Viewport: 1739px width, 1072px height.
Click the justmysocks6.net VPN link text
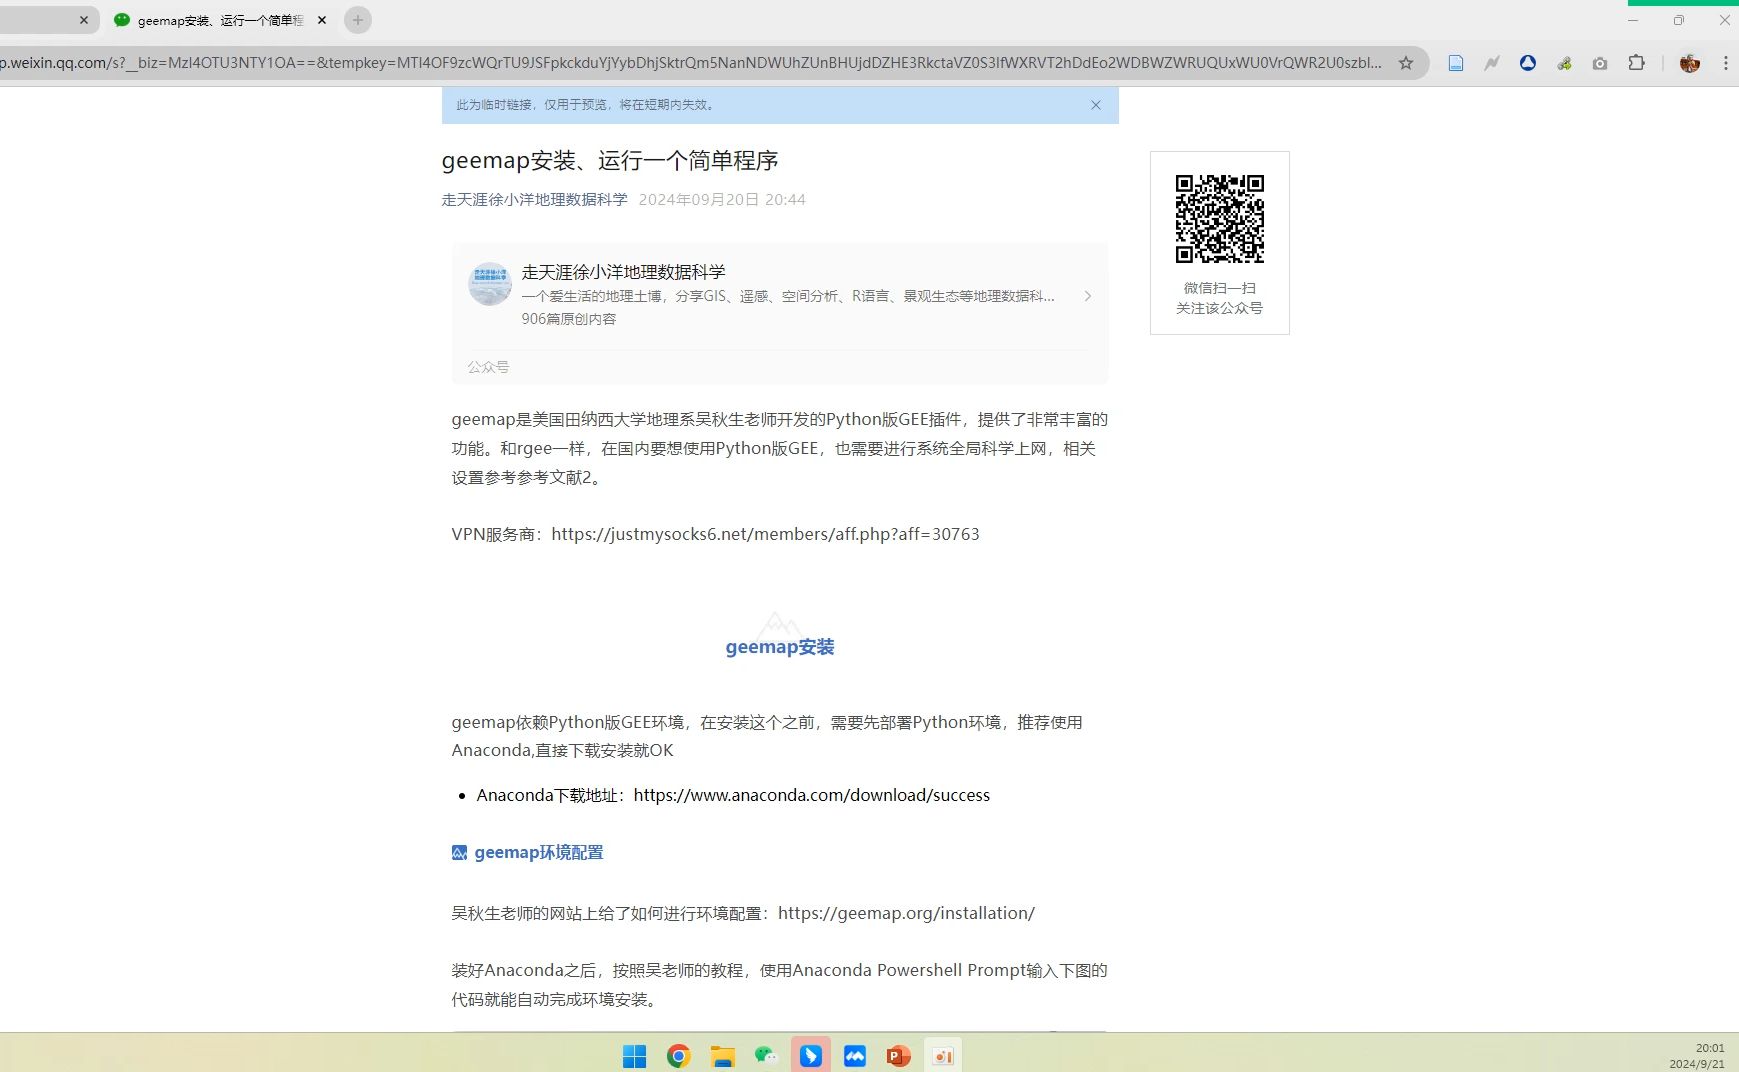[765, 534]
